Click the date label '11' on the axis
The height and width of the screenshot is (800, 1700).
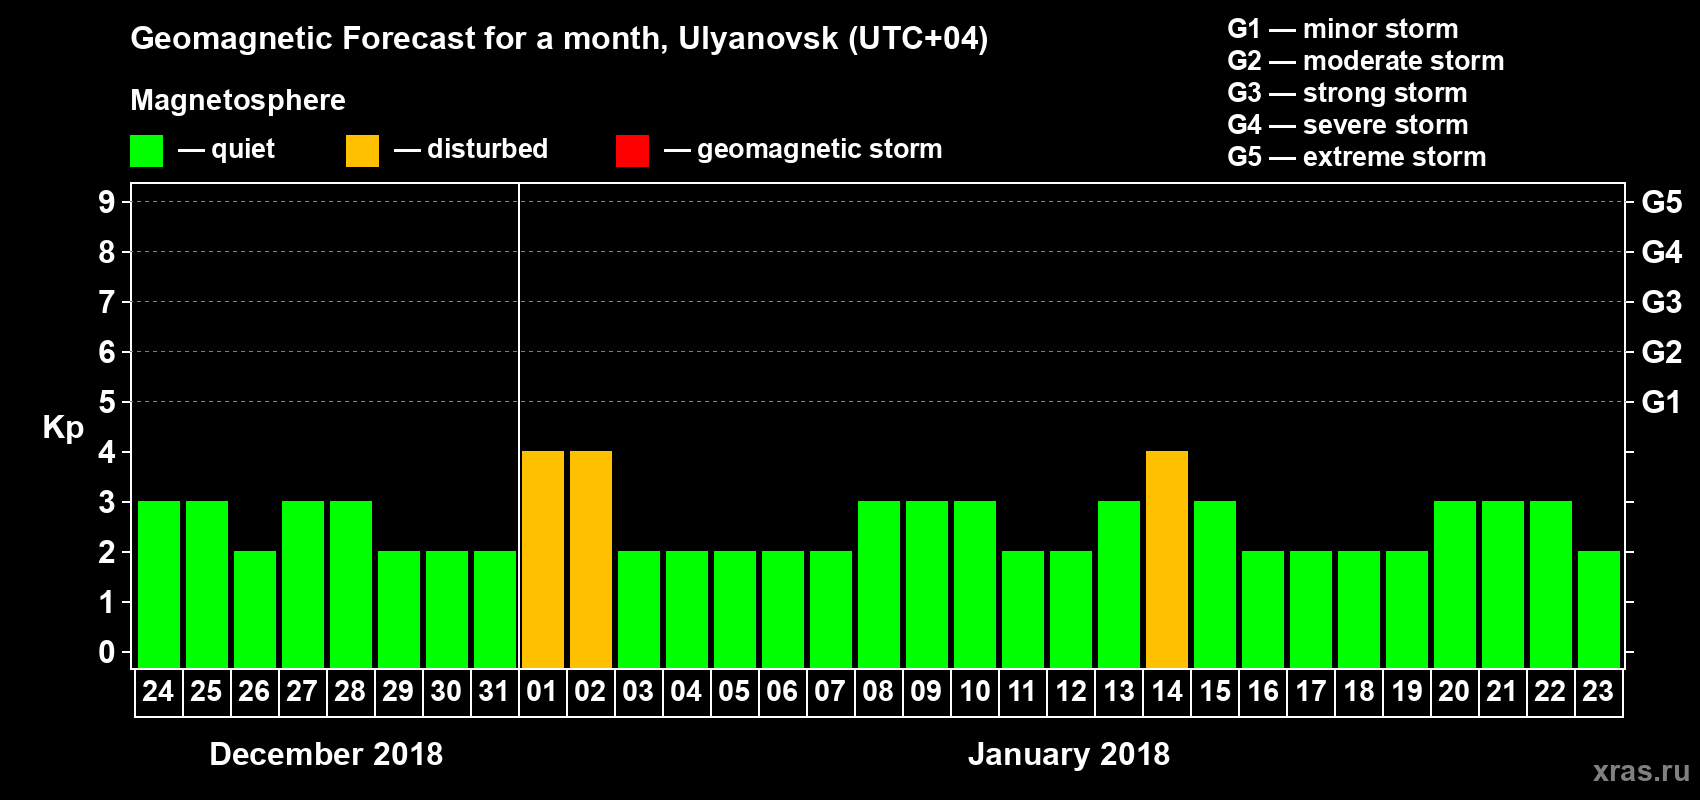point(1022,691)
